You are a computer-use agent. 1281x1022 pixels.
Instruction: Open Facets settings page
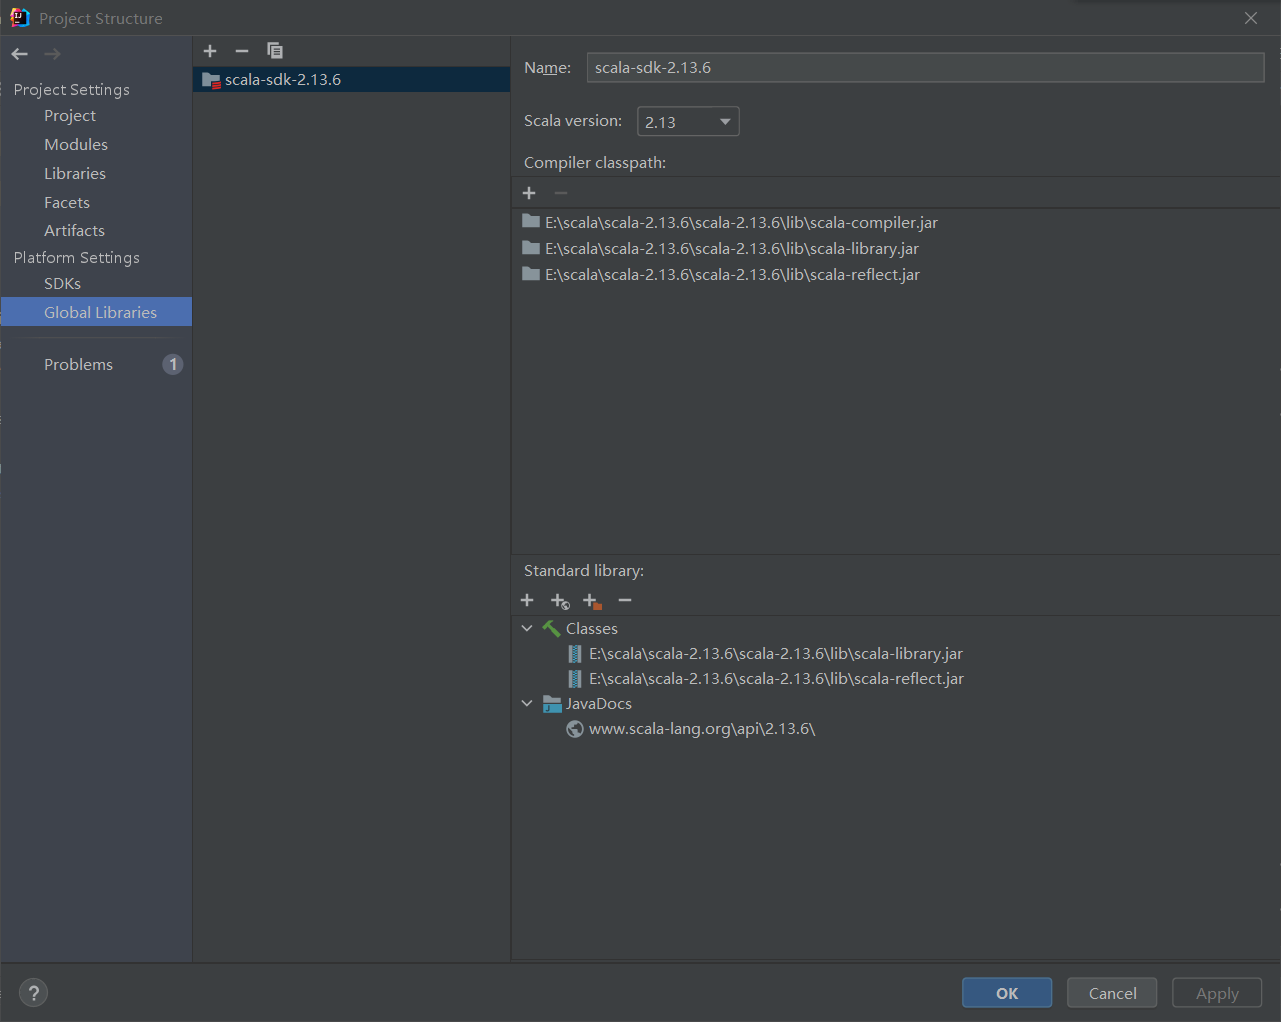pyautogui.click(x=67, y=203)
